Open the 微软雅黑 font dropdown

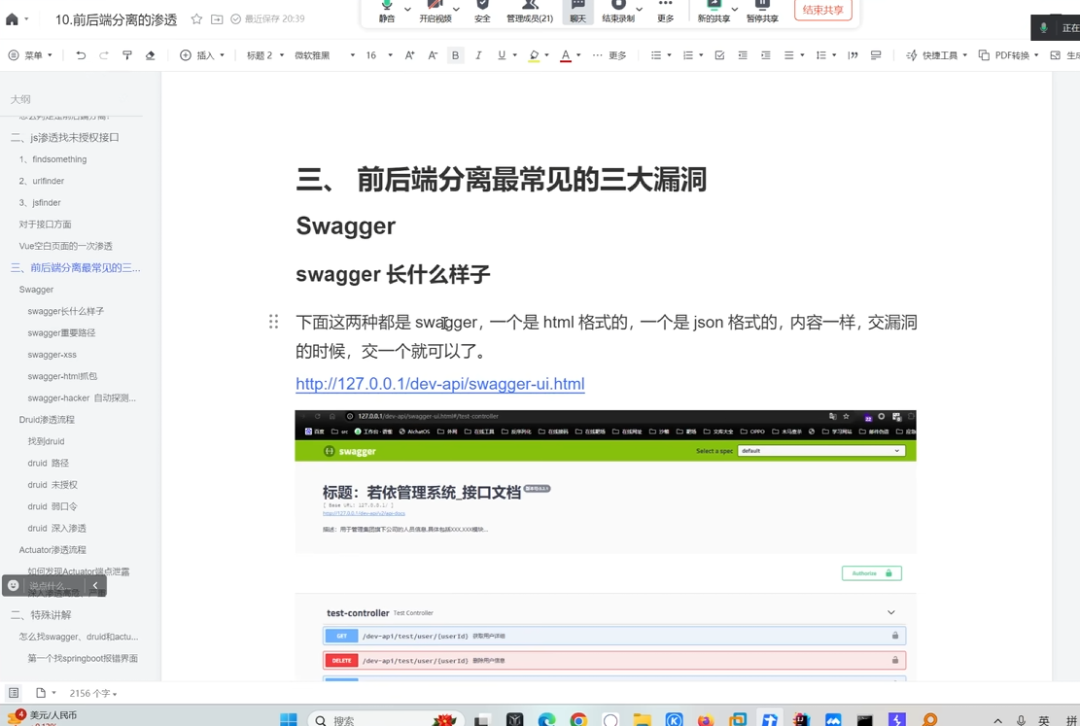pyautogui.click(x=324, y=55)
